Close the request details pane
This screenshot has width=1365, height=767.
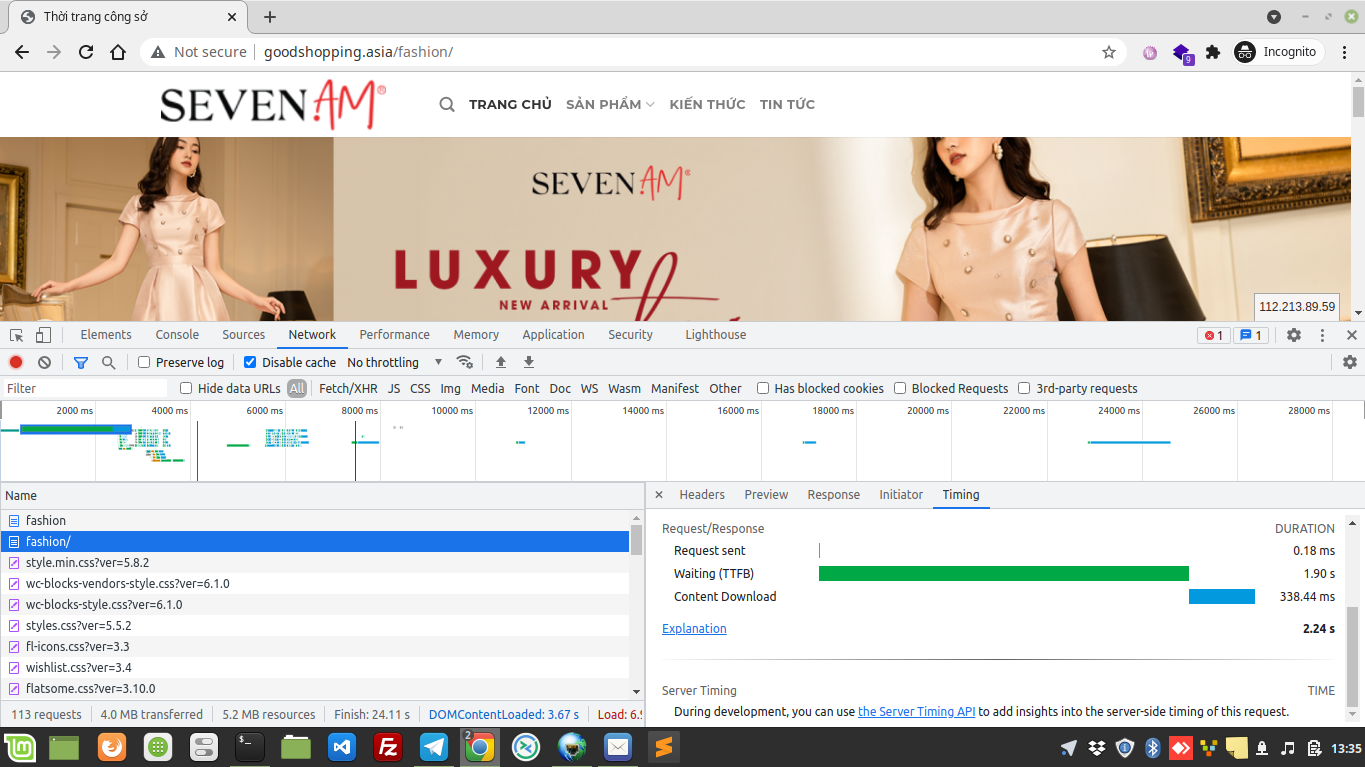click(x=659, y=495)
